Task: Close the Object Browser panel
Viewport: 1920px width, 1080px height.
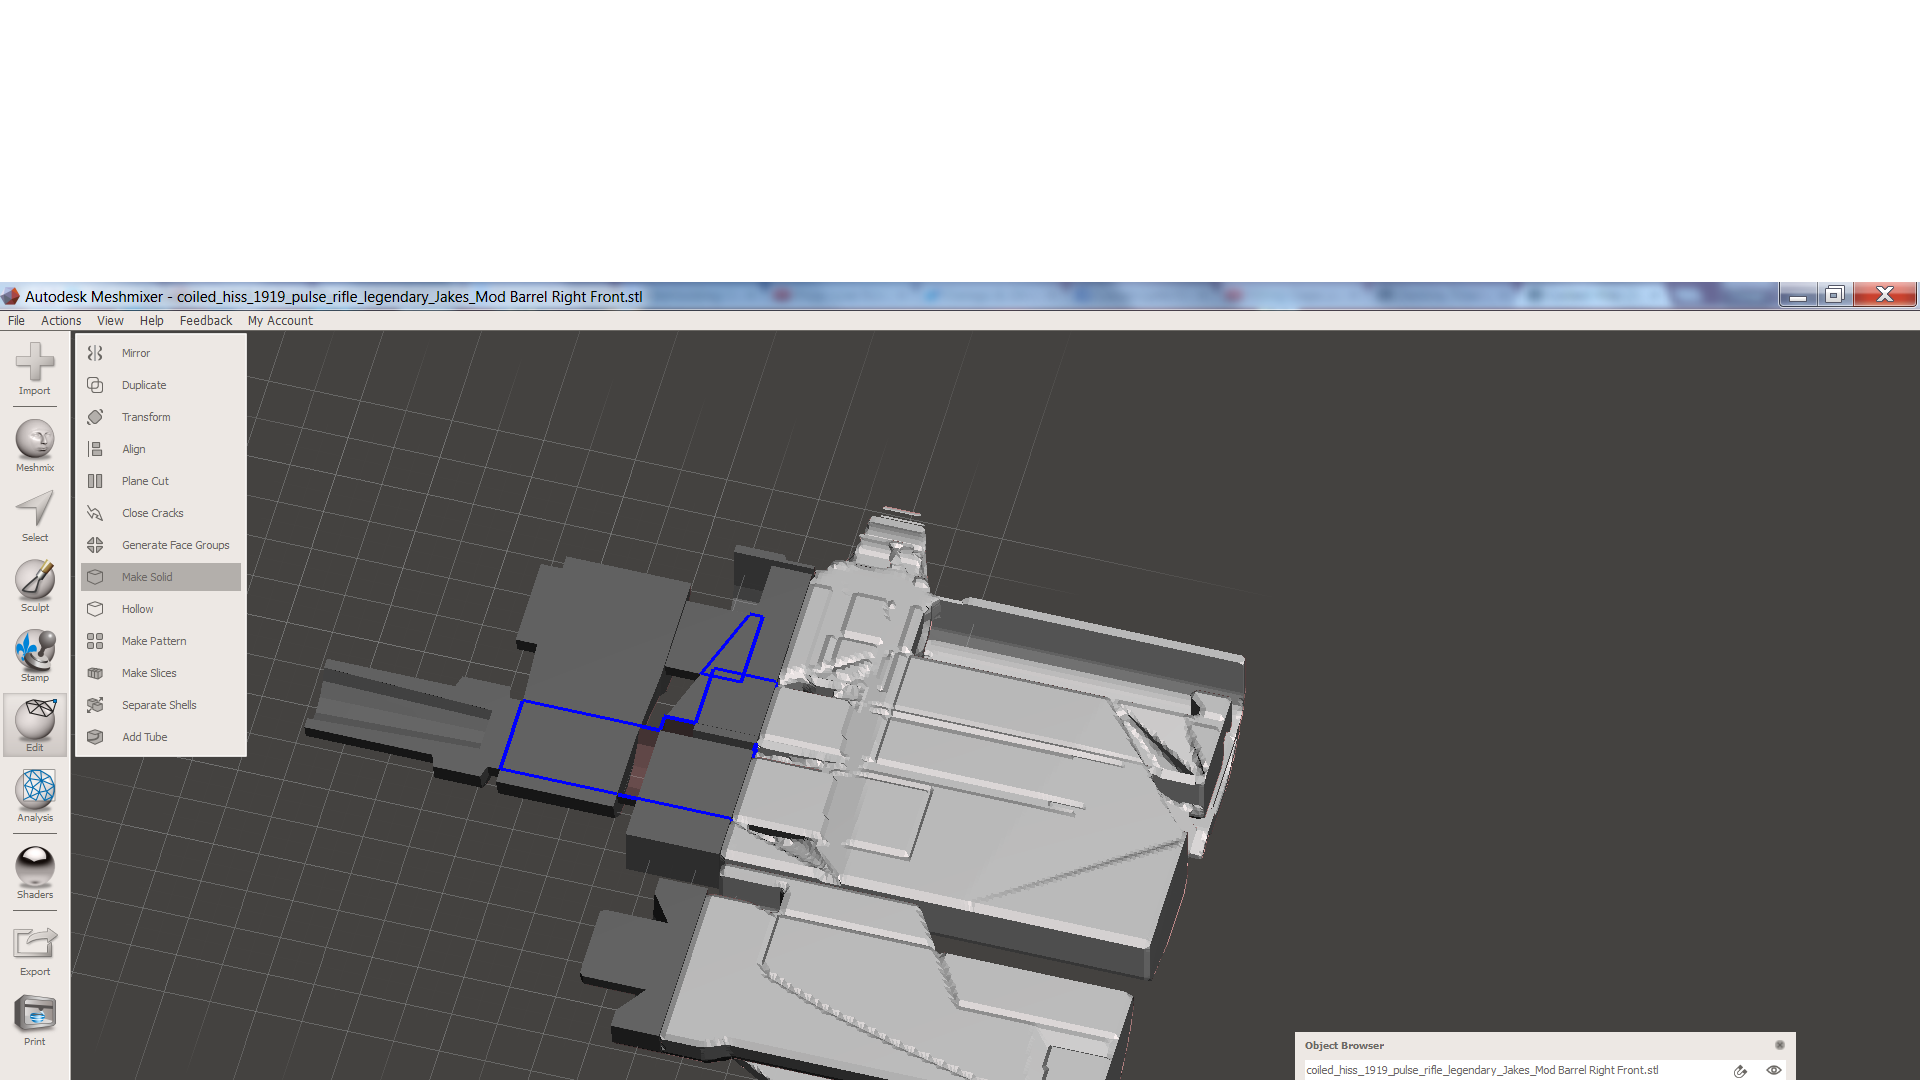Action: 1780,1045
